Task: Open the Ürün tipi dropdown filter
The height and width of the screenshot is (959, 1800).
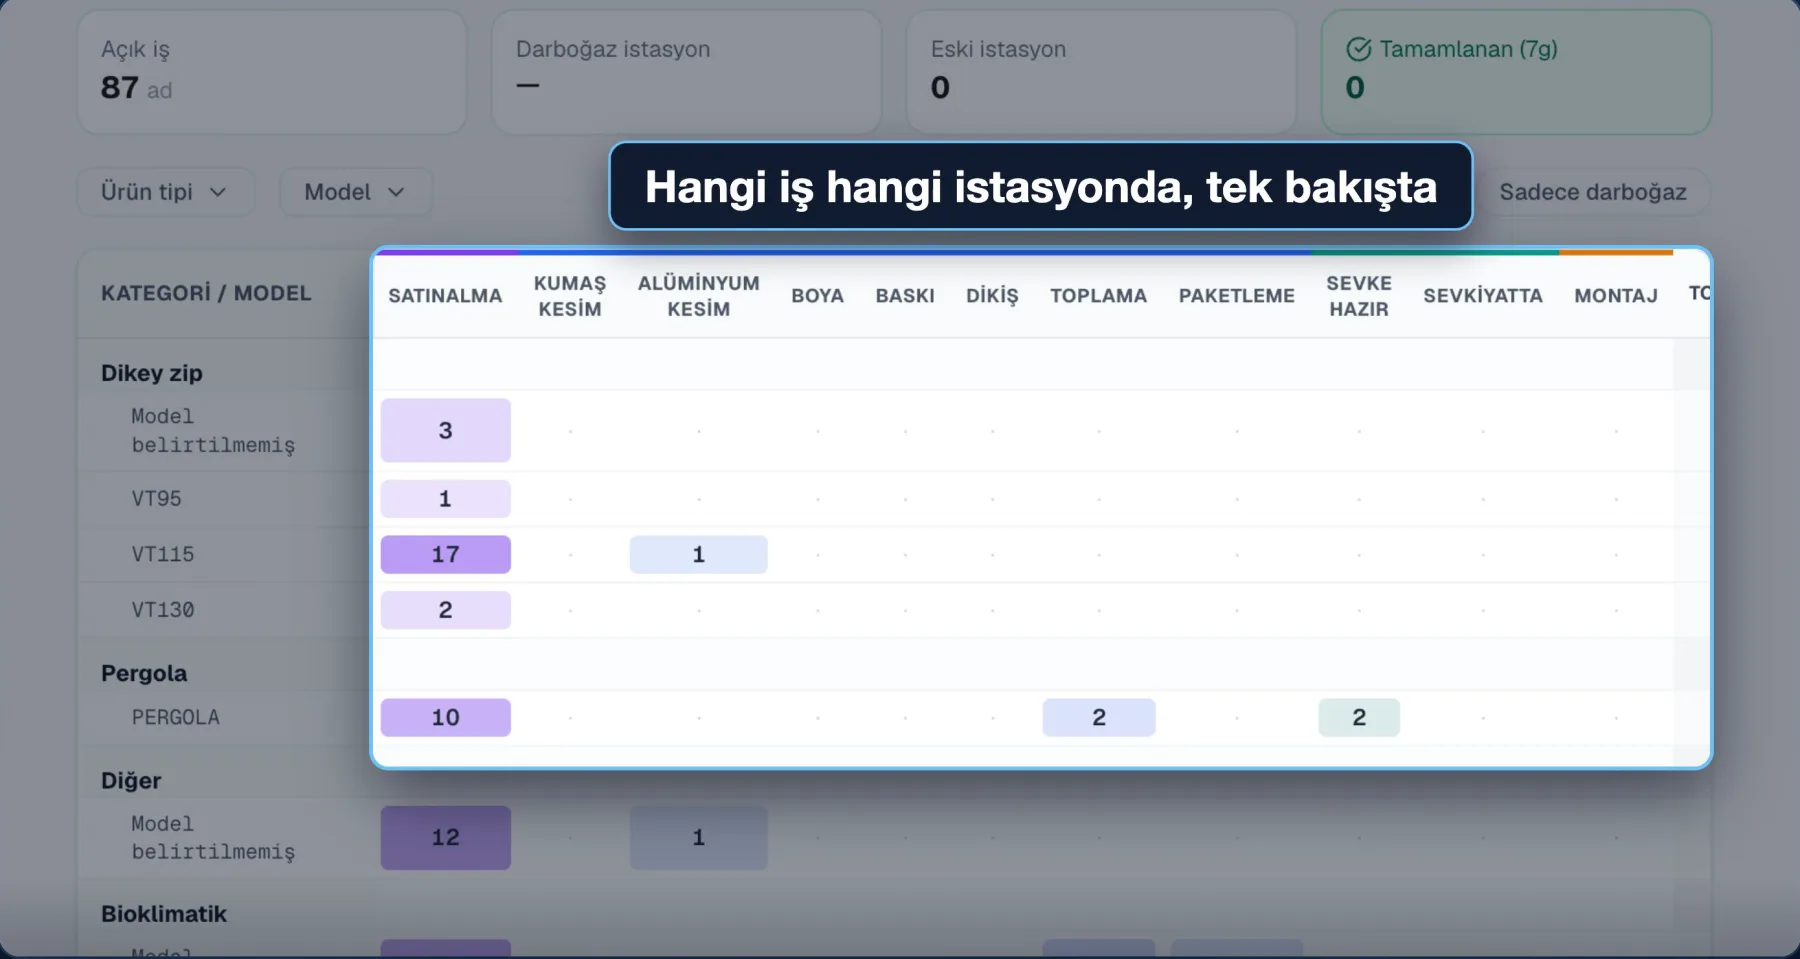Action: tap(165, 192)
